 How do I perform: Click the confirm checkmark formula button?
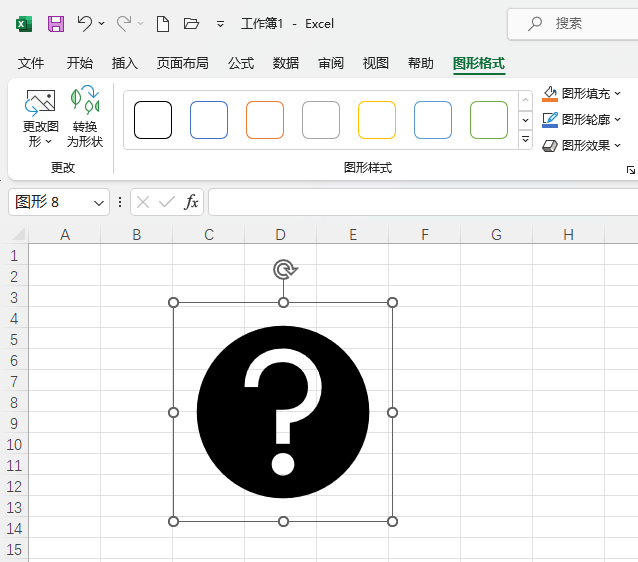(167, 202)
